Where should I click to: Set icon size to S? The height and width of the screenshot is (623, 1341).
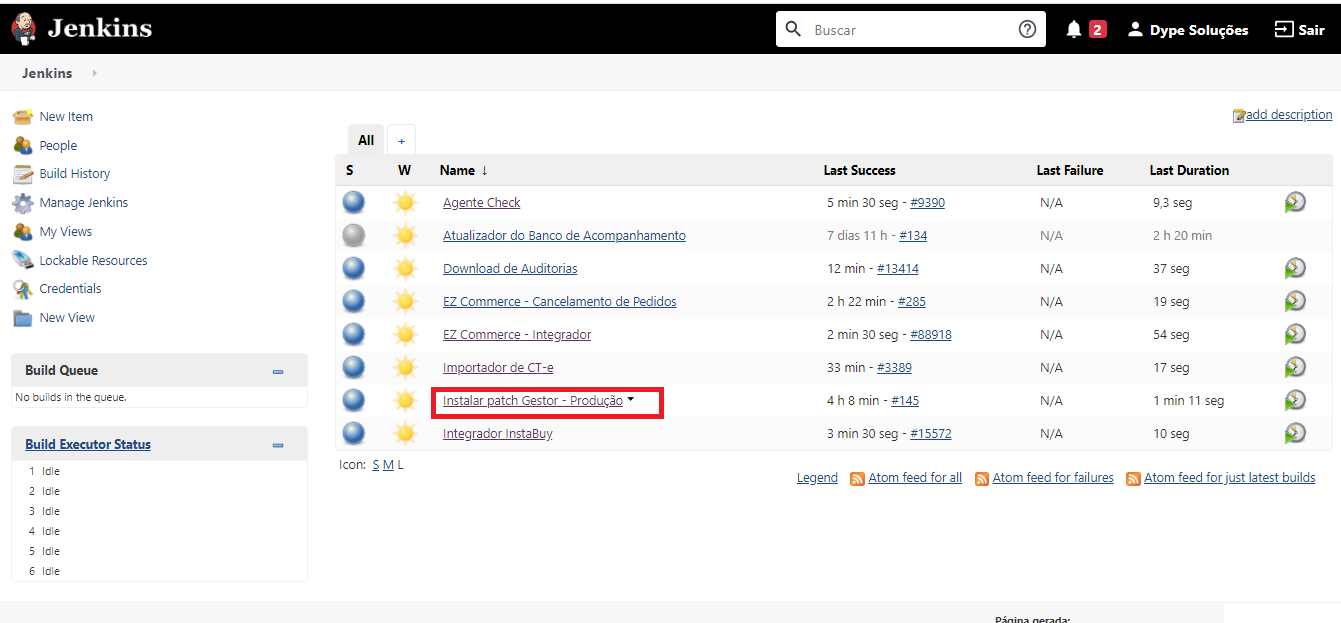tap(376, 464)
